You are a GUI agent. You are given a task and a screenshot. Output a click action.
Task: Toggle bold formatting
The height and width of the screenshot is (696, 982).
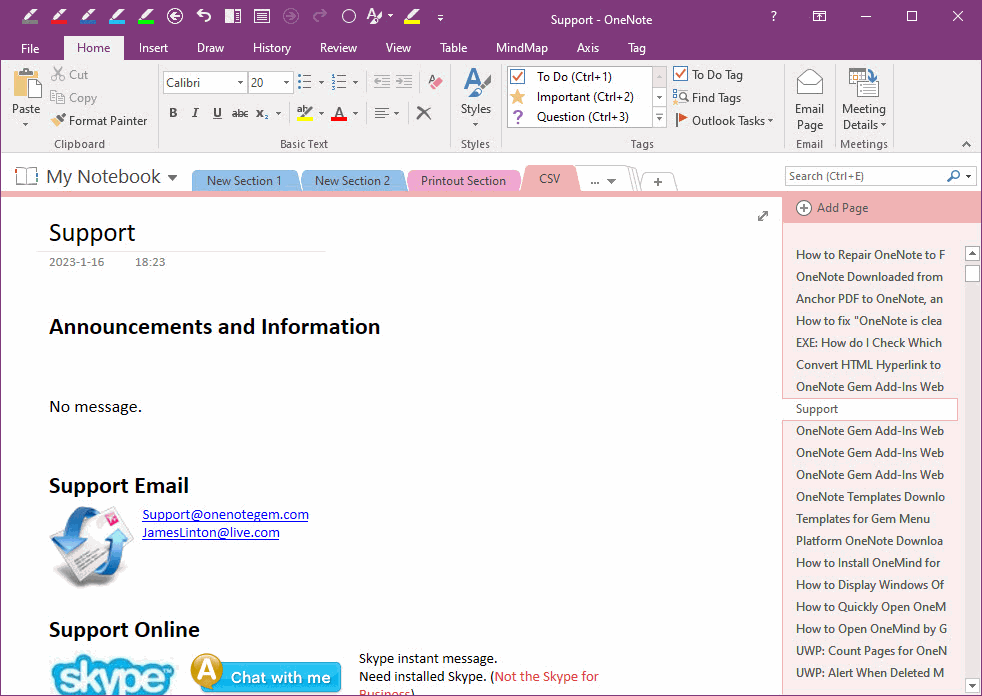[173, 113]
